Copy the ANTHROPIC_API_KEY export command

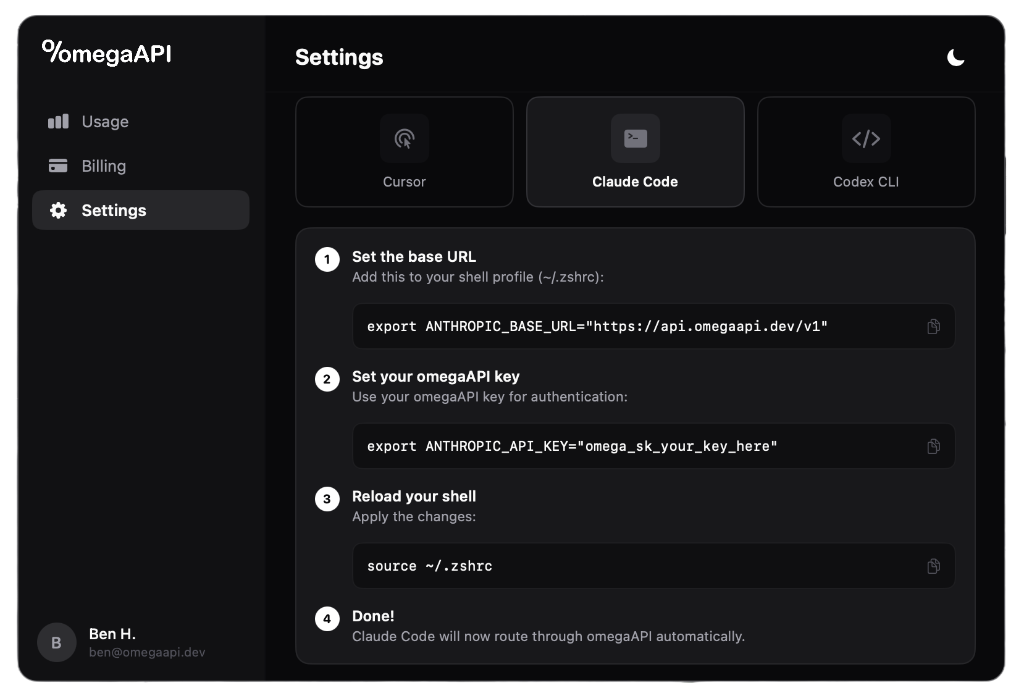[934, 446]
